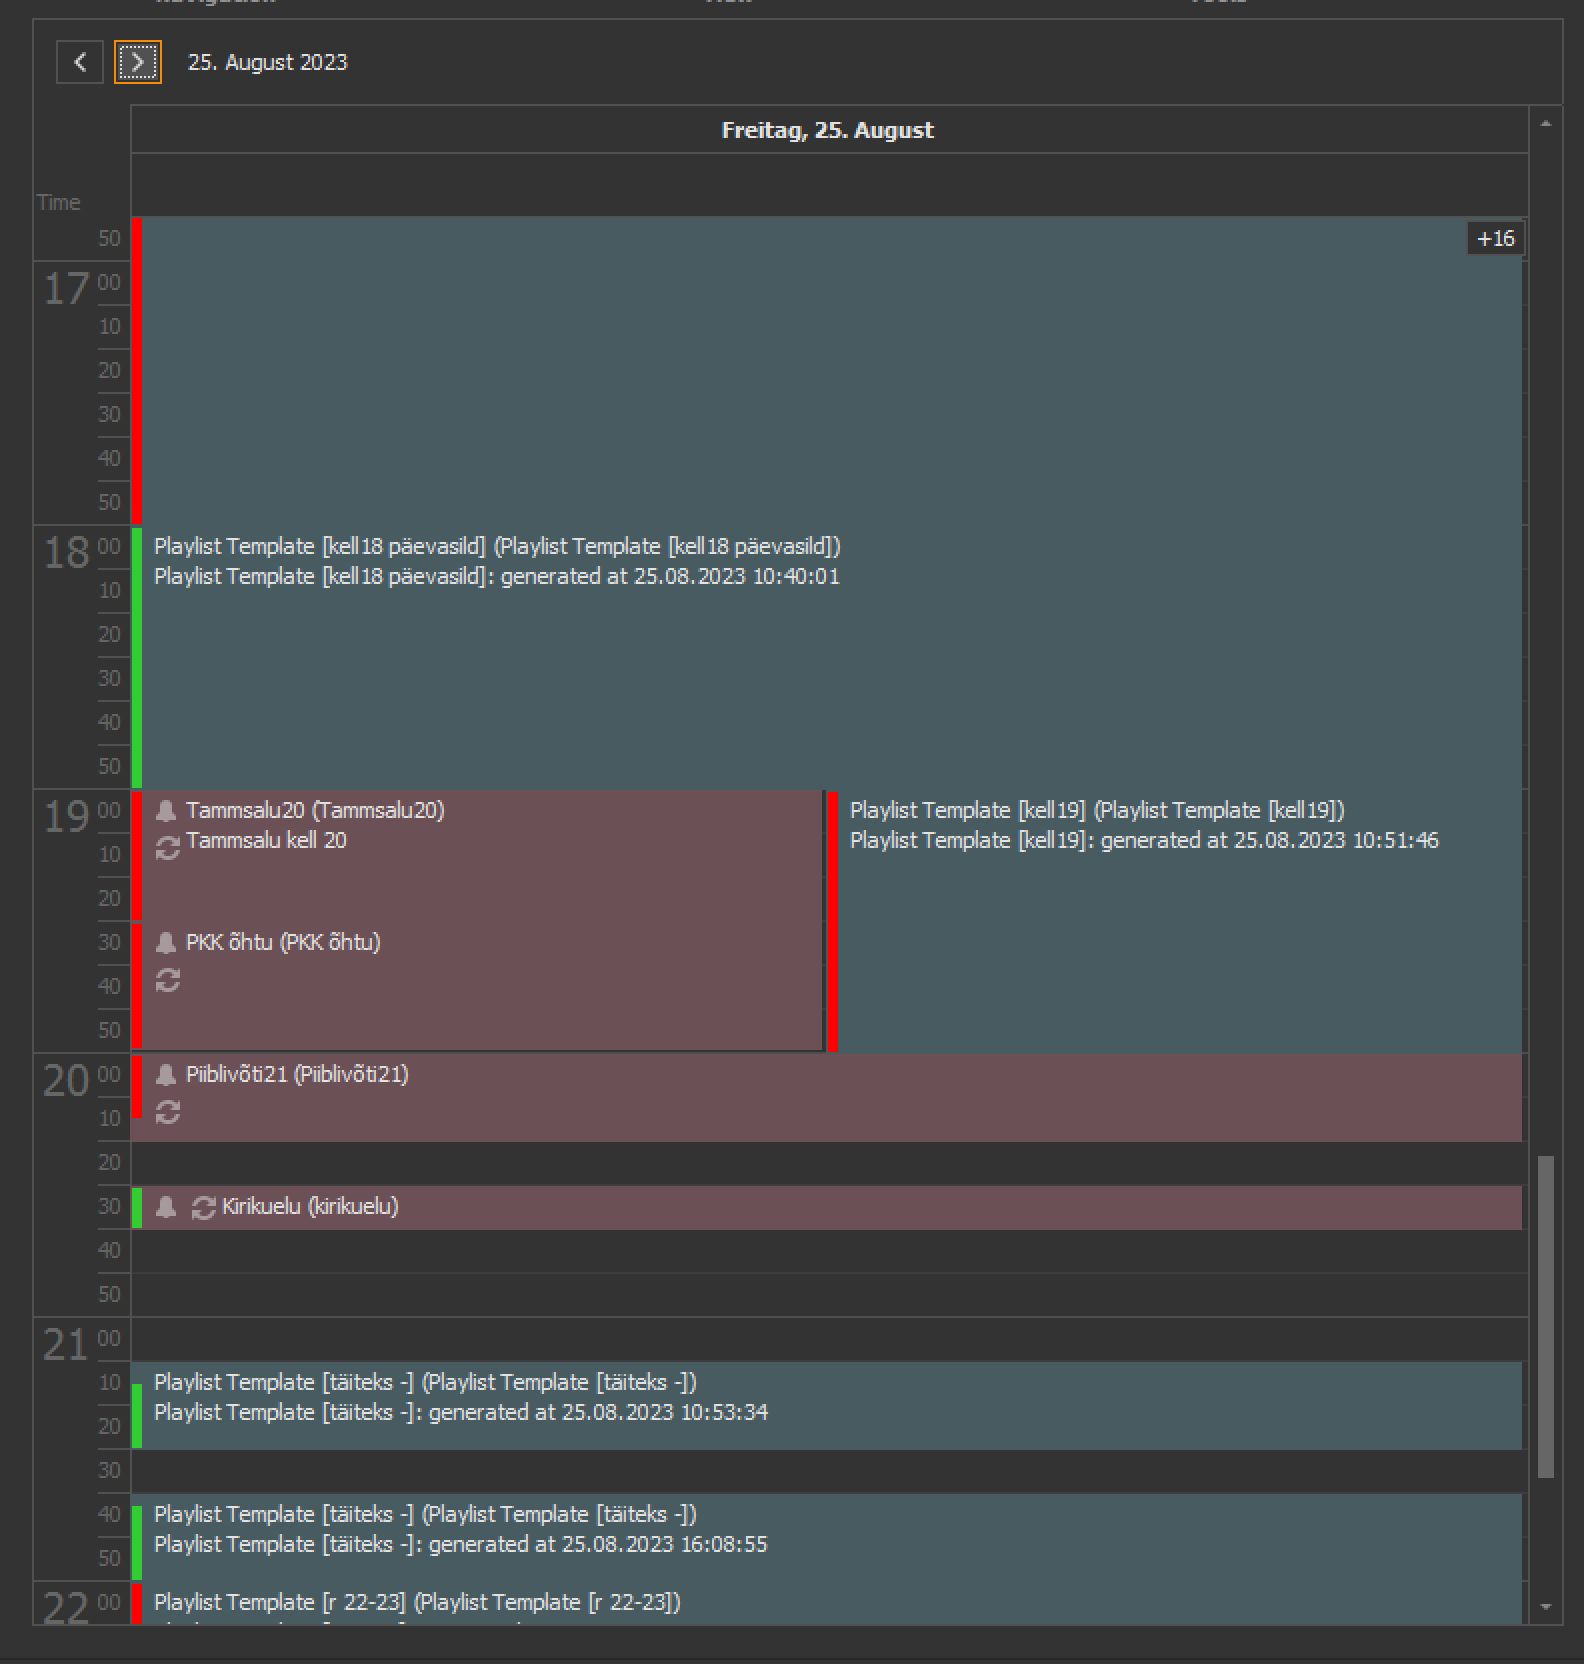Click the recurrence icon under PKK õhtu

pos(168,980)
